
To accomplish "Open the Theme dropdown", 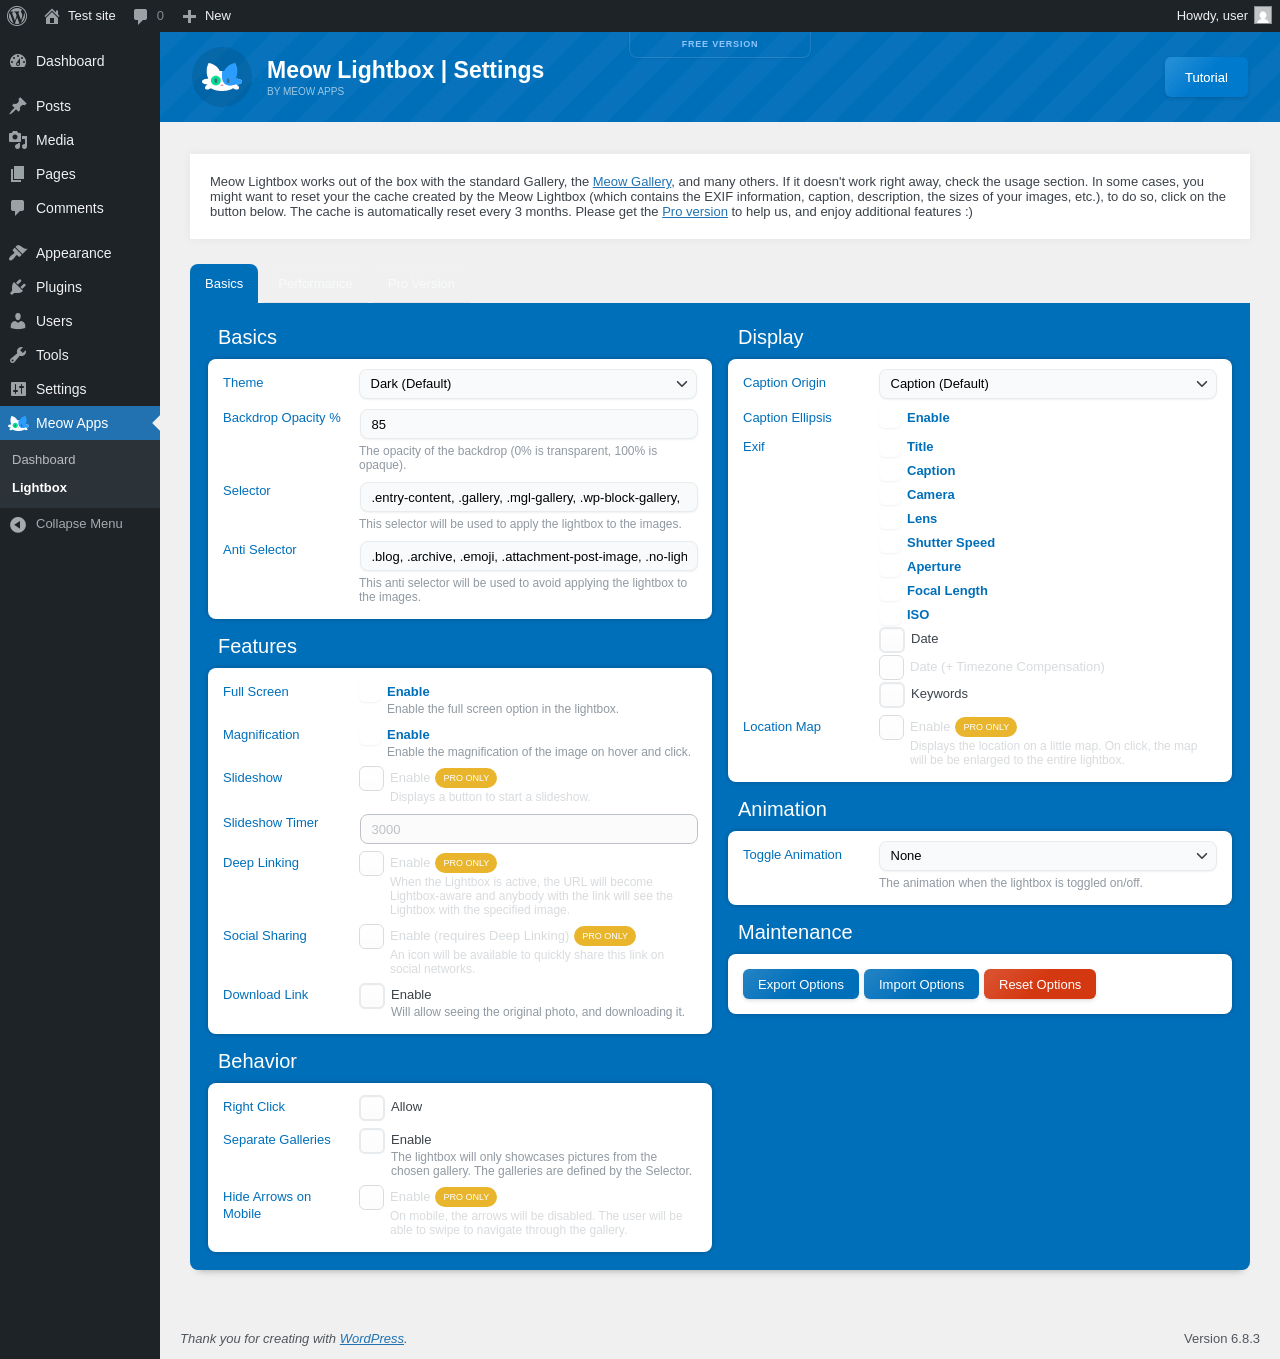I will tap(528, 384).
